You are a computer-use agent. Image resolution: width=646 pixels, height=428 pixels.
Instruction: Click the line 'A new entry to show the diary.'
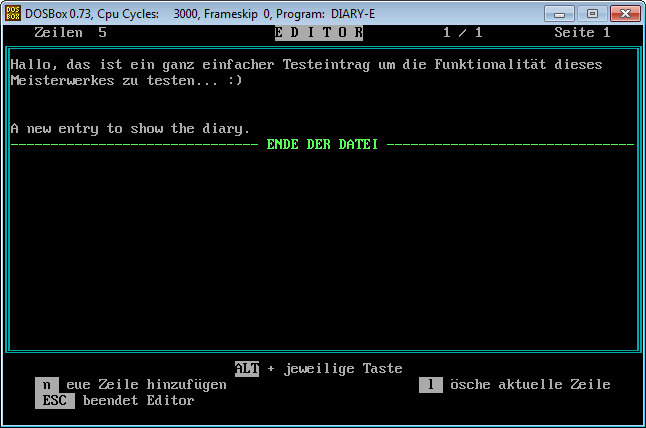click(130, 129)
